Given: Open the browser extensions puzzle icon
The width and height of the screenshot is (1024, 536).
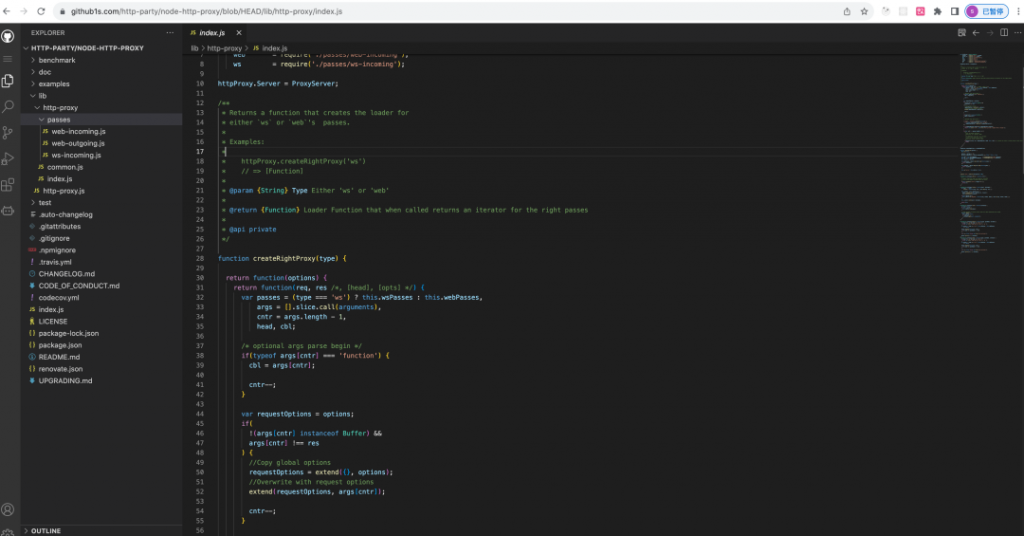Looking at the screenshot, I should (x=938, y=11).
